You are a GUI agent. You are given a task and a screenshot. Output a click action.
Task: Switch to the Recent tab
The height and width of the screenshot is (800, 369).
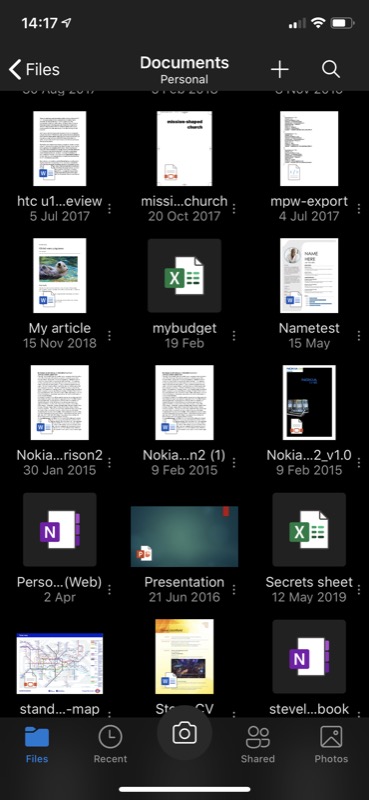(110, 744)
